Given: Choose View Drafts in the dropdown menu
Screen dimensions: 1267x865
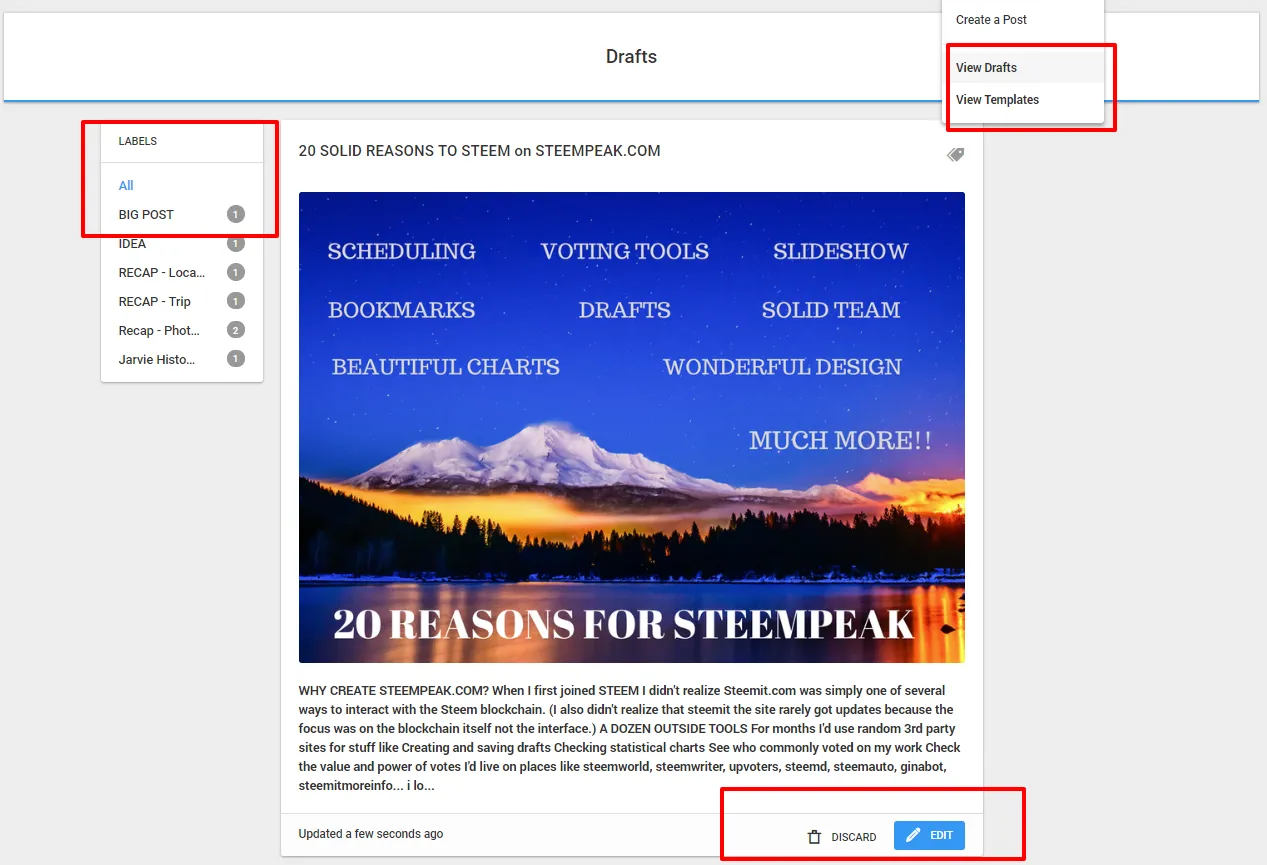Looking at the screenshot, I should [x=1023, y=68].
